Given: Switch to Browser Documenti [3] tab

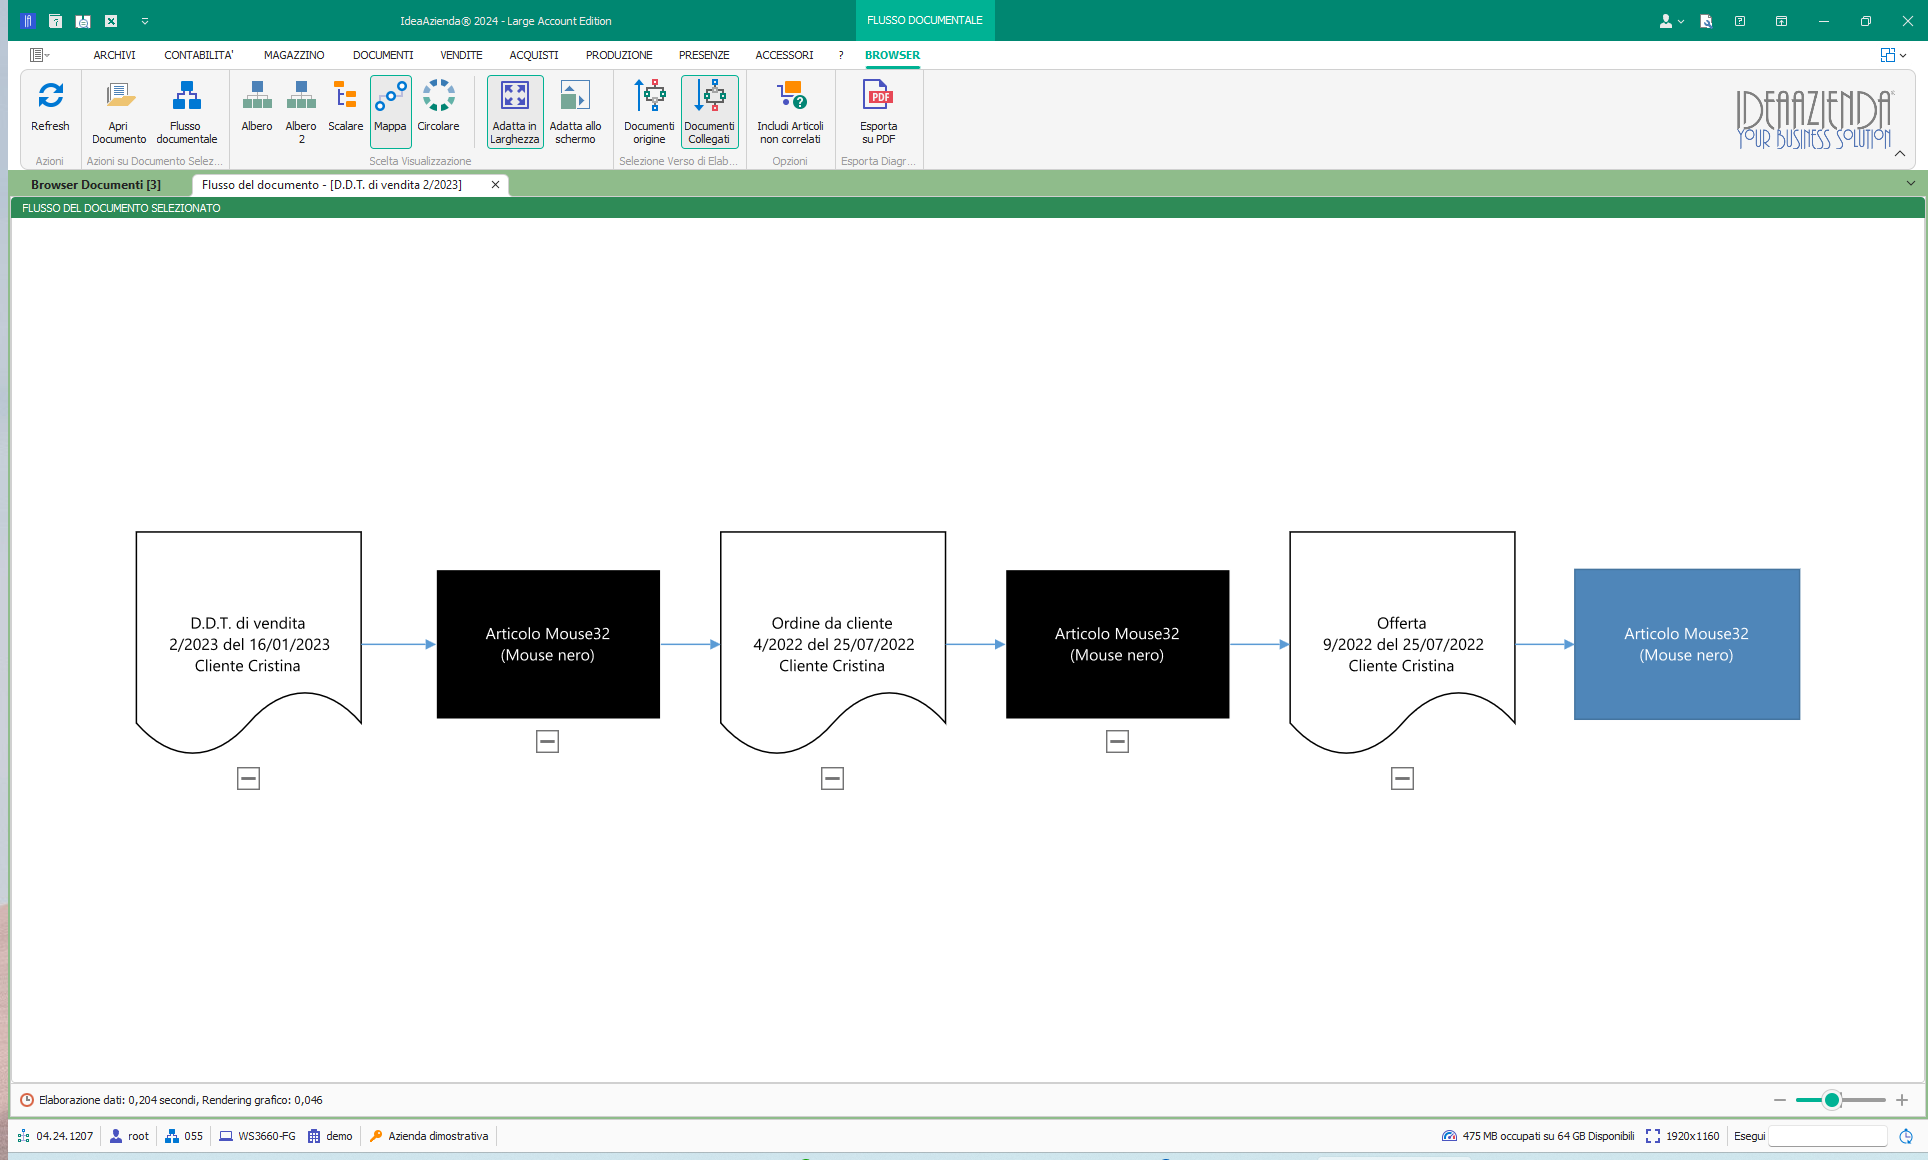Looking at the screenshot, I should click(96, 185).
